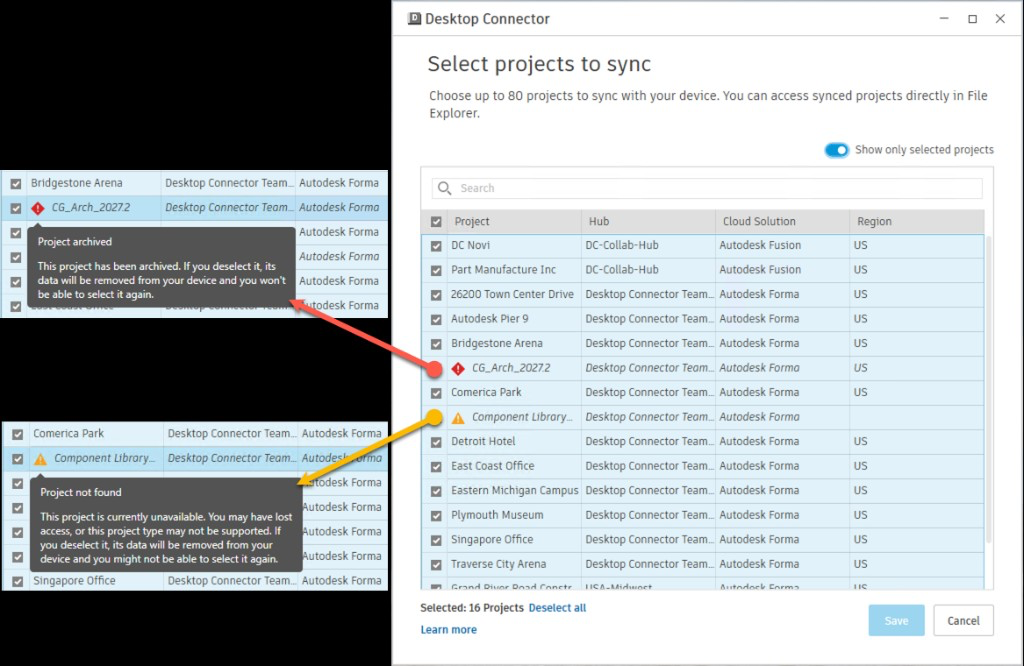Uncheck 26200 Town Center Drive checkbox

436,295
